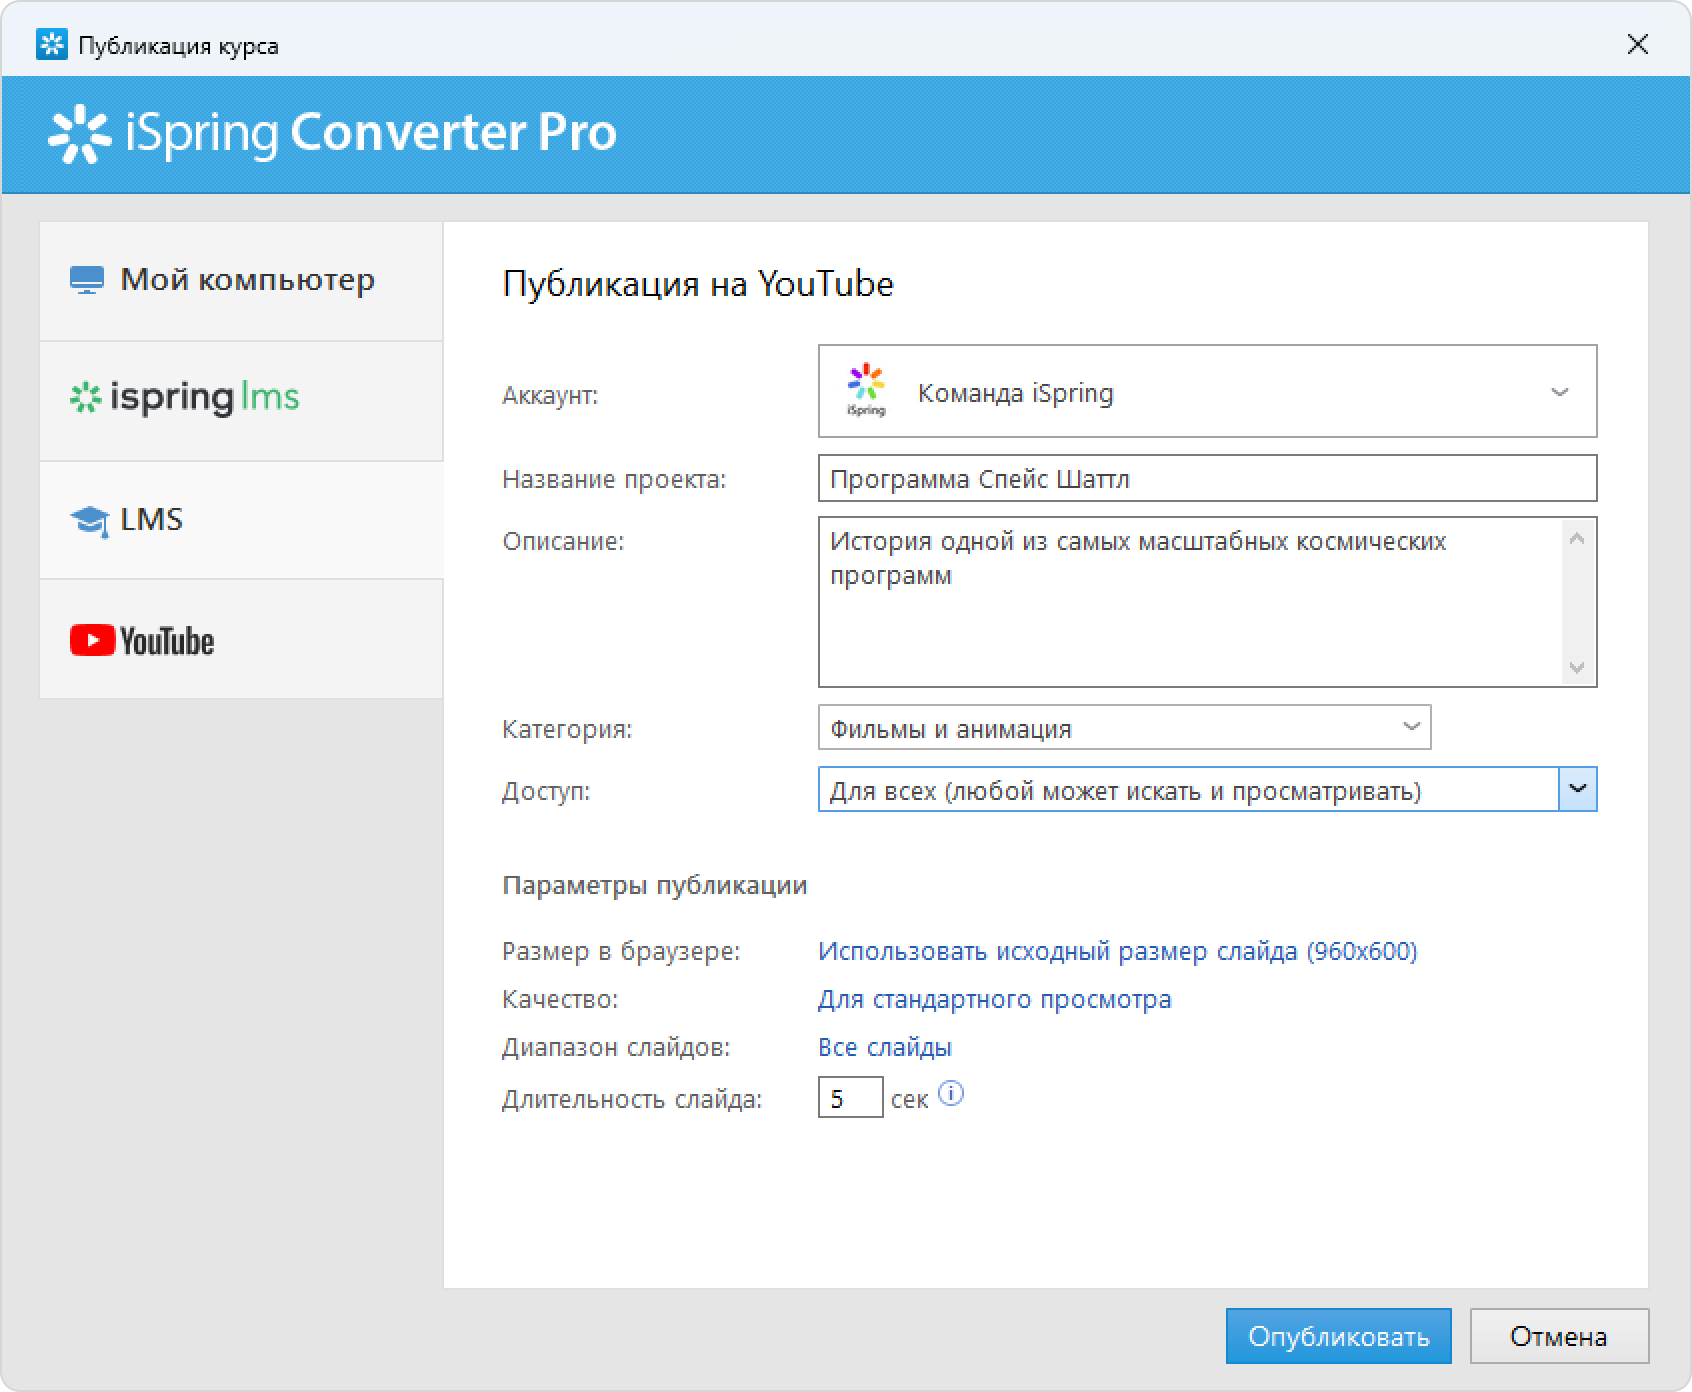Click the description scrollbar down arrow
Image resolution: width=1692 pixels, height=1392 pixels.
point(1577,667)
